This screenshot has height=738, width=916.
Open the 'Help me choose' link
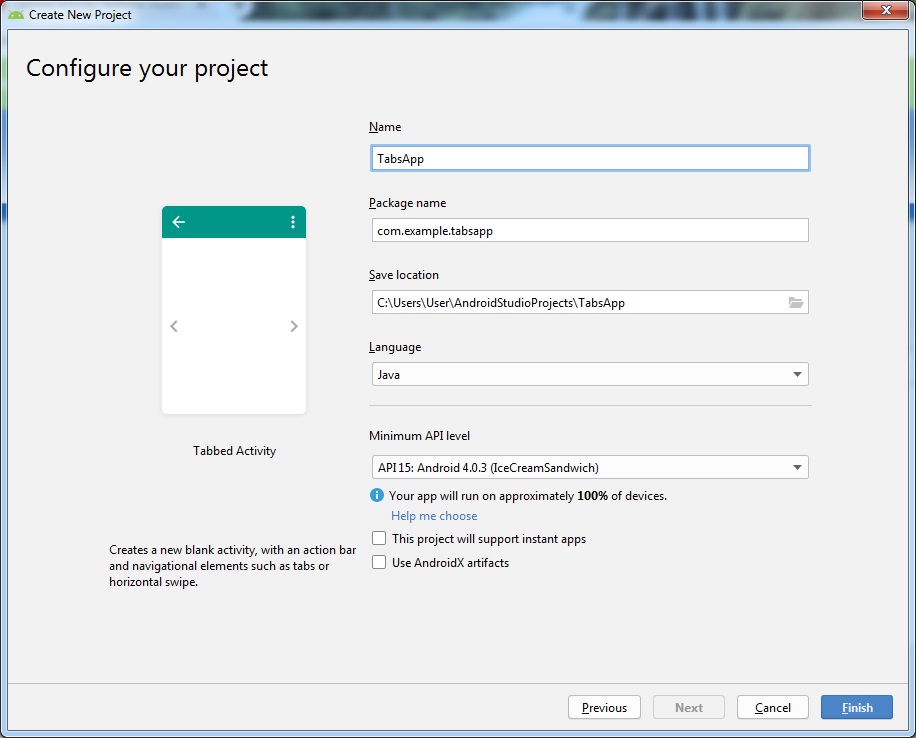coord(434,516)
